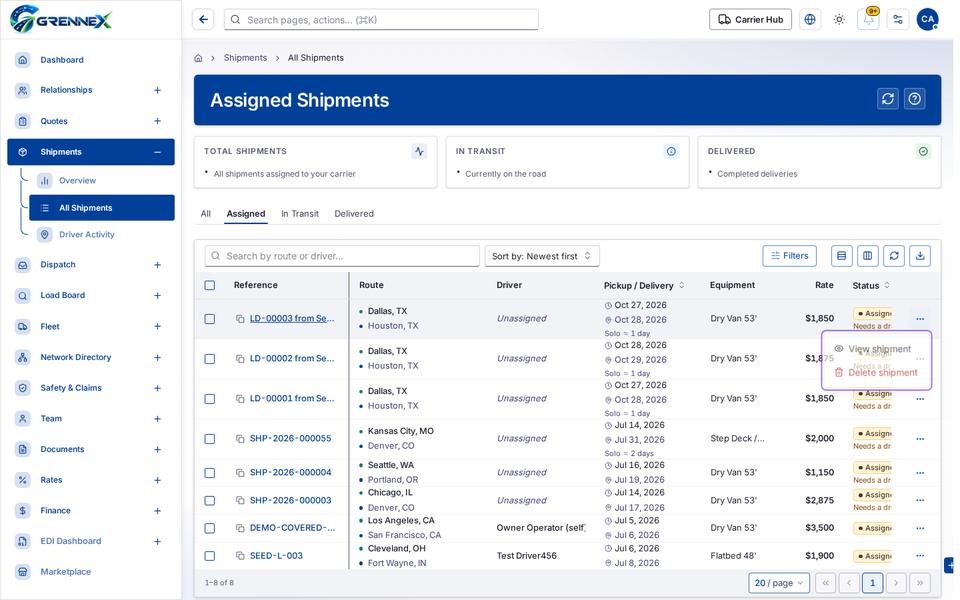
Task: Toggle the select-all header checkbox
Action: [x=210, y=285]
